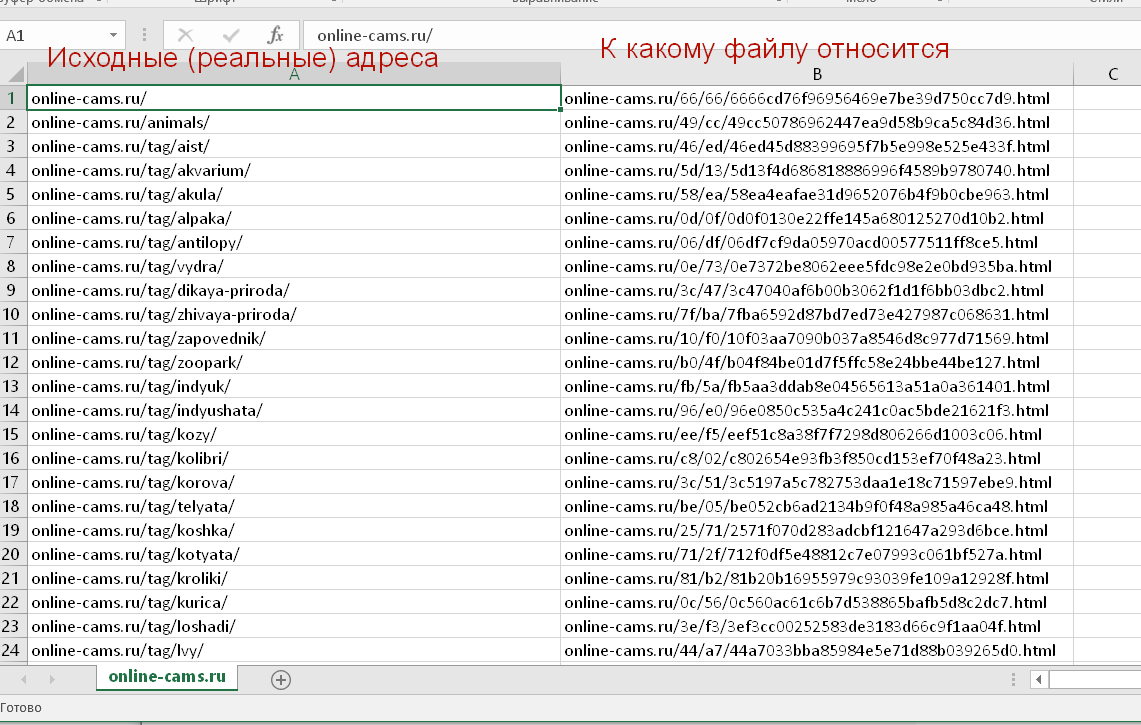Click the Select All corner triangle

click(13, 75)
